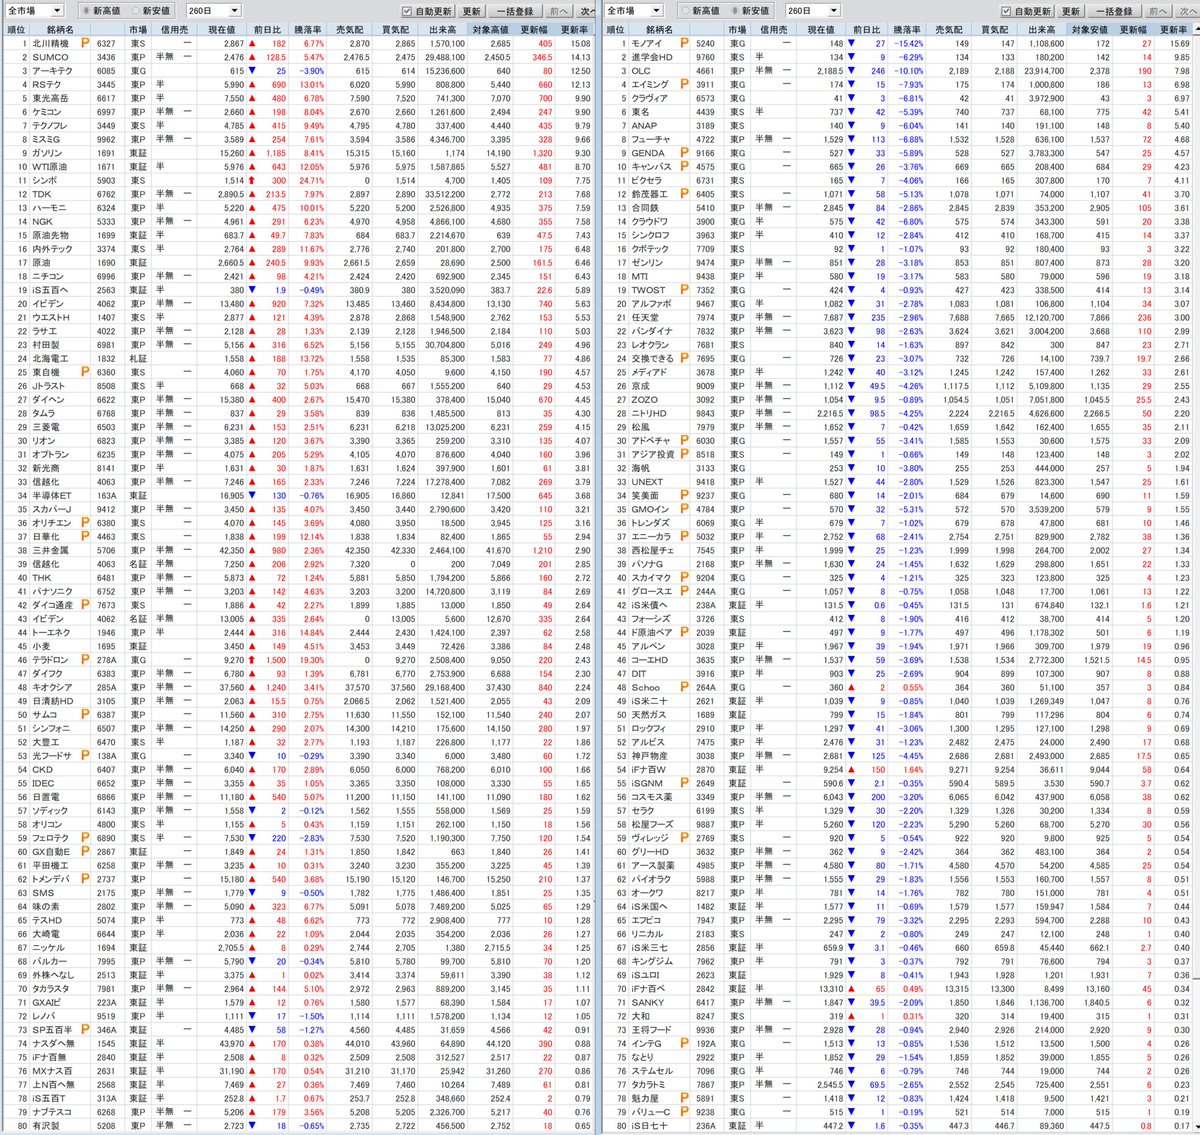Select the 京成 row in right panel
Viewport: 1200px width, 1135px height.
click(x=897, y=386)
